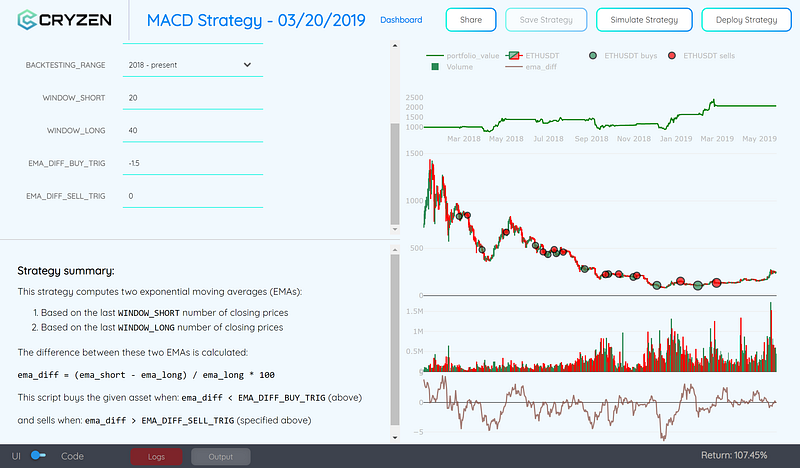Toggle ETHUSDT sells legend entry
Viewport: 800px width, 468px height.
pyautogui.click(x=702, y=56)
